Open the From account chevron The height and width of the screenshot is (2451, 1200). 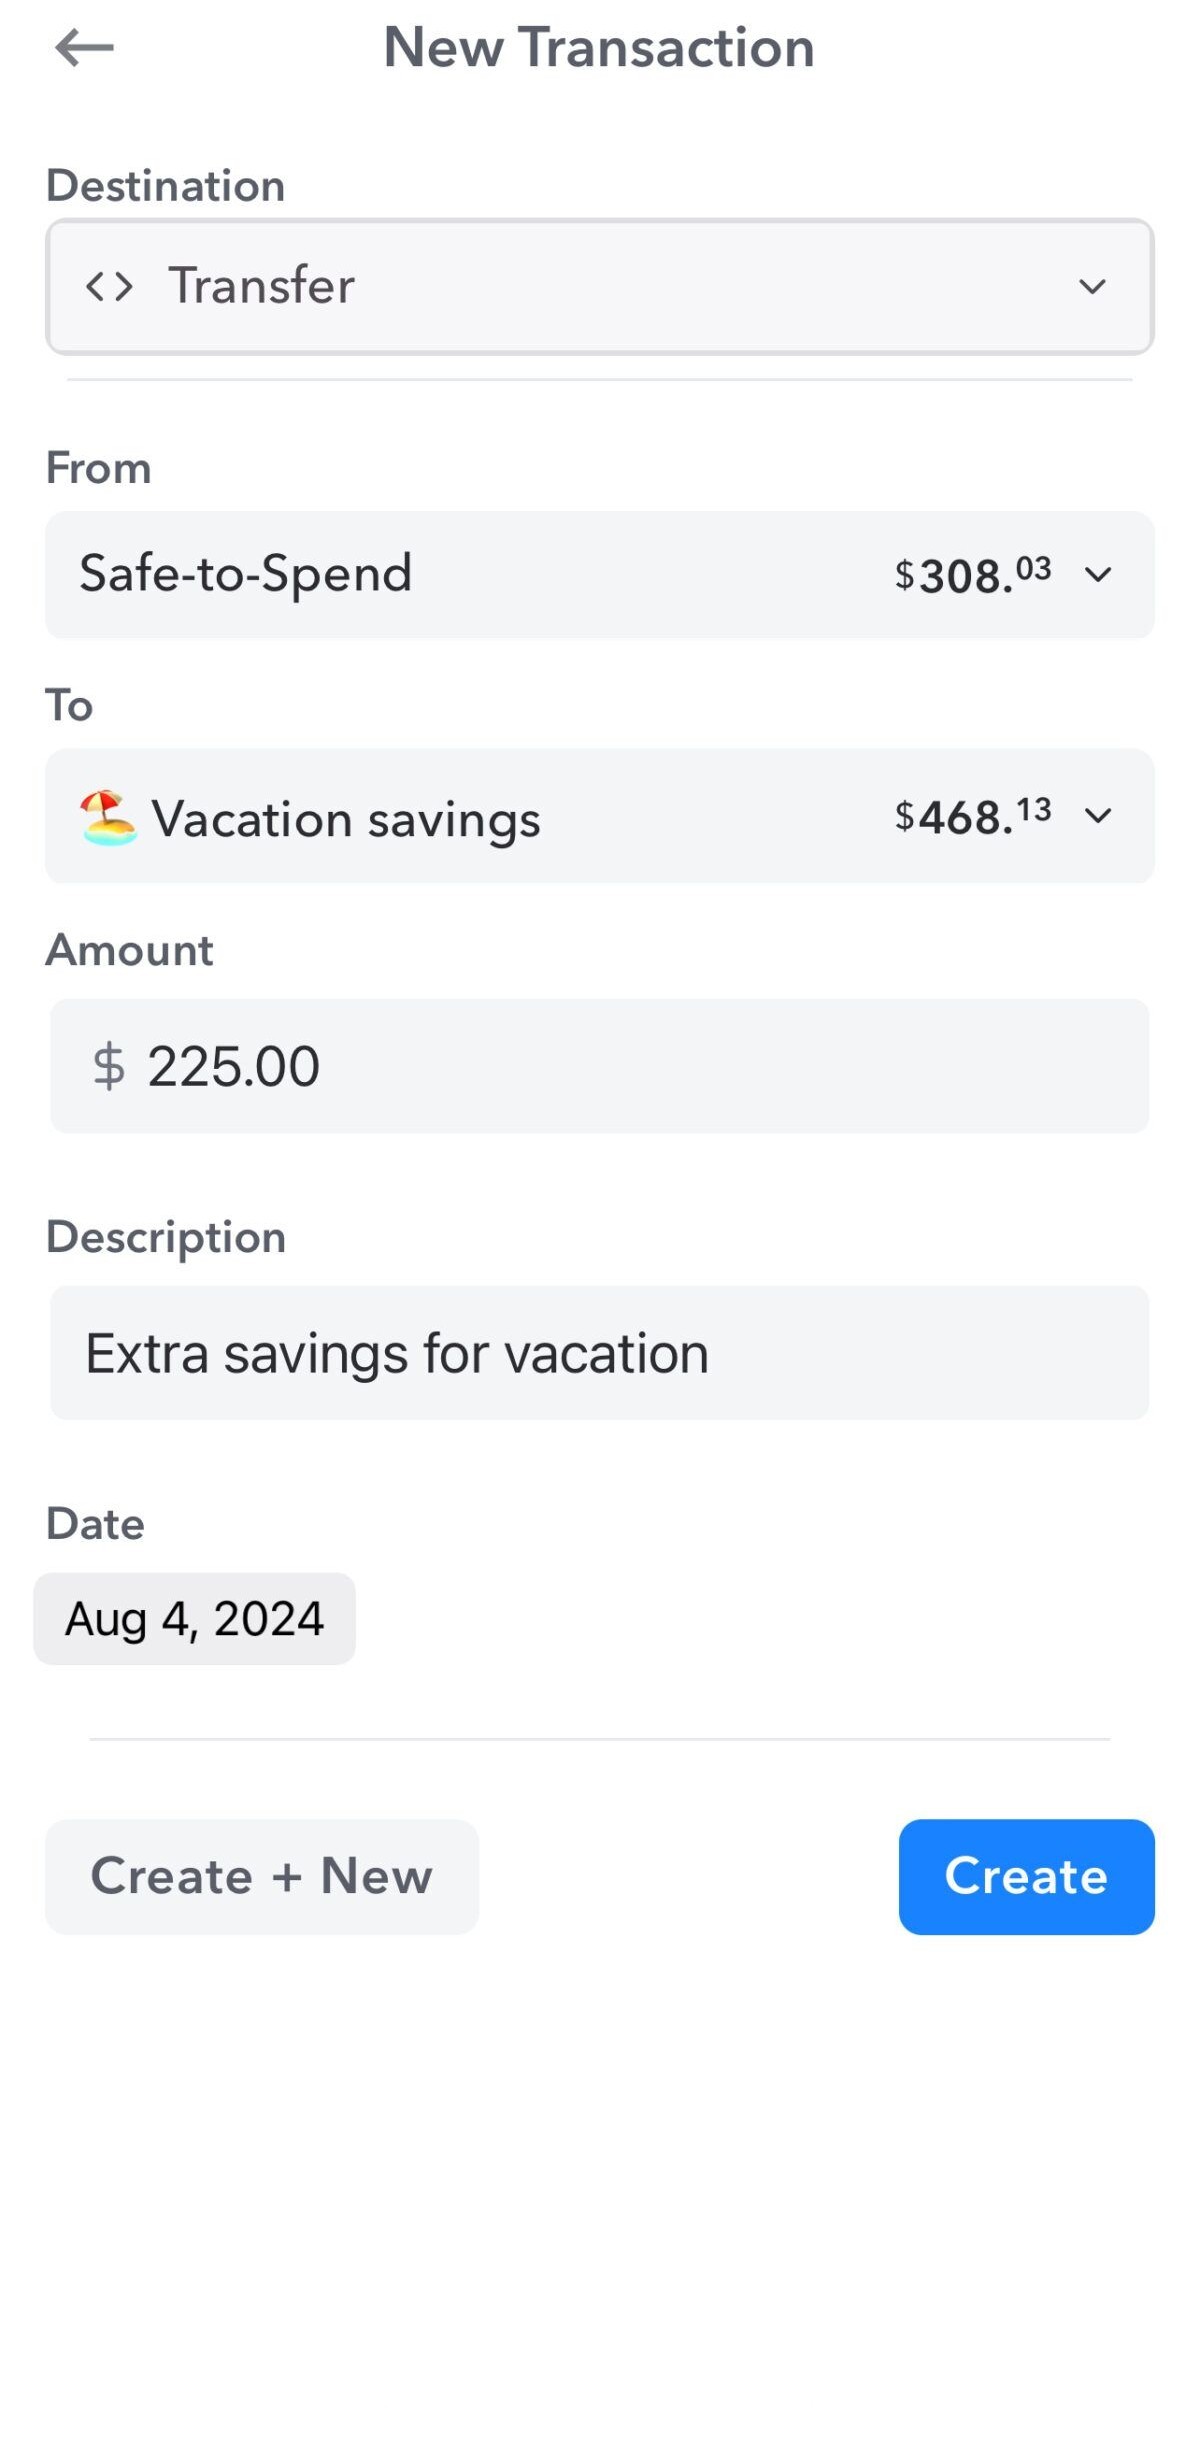click(x=1098, y=575)
